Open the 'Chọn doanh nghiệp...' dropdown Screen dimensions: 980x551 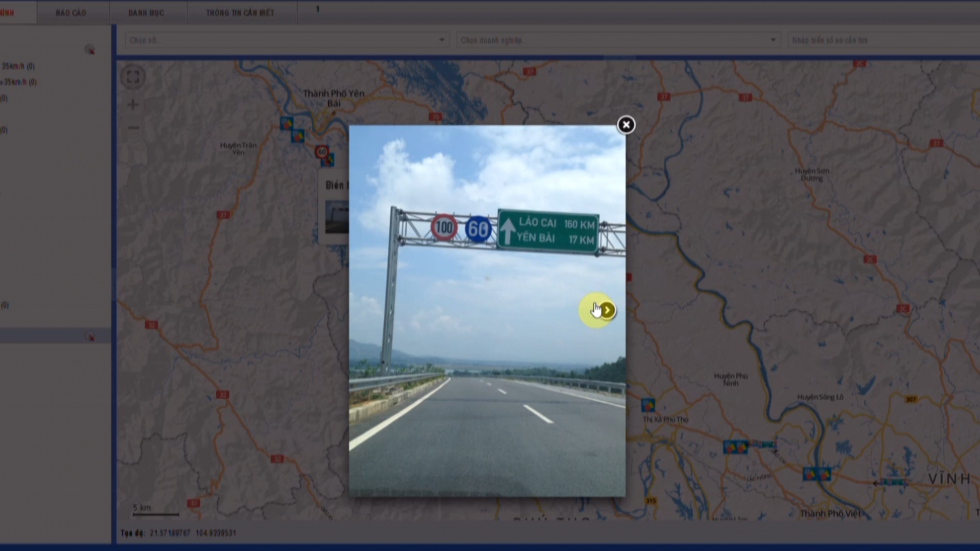coord(618,40)
